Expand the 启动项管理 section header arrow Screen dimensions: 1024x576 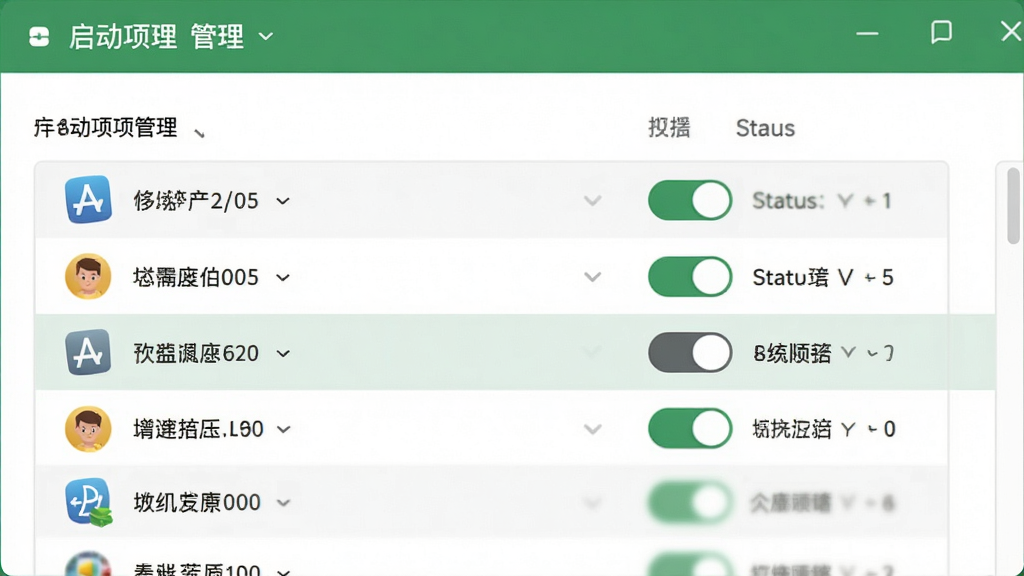click(199, 133)
